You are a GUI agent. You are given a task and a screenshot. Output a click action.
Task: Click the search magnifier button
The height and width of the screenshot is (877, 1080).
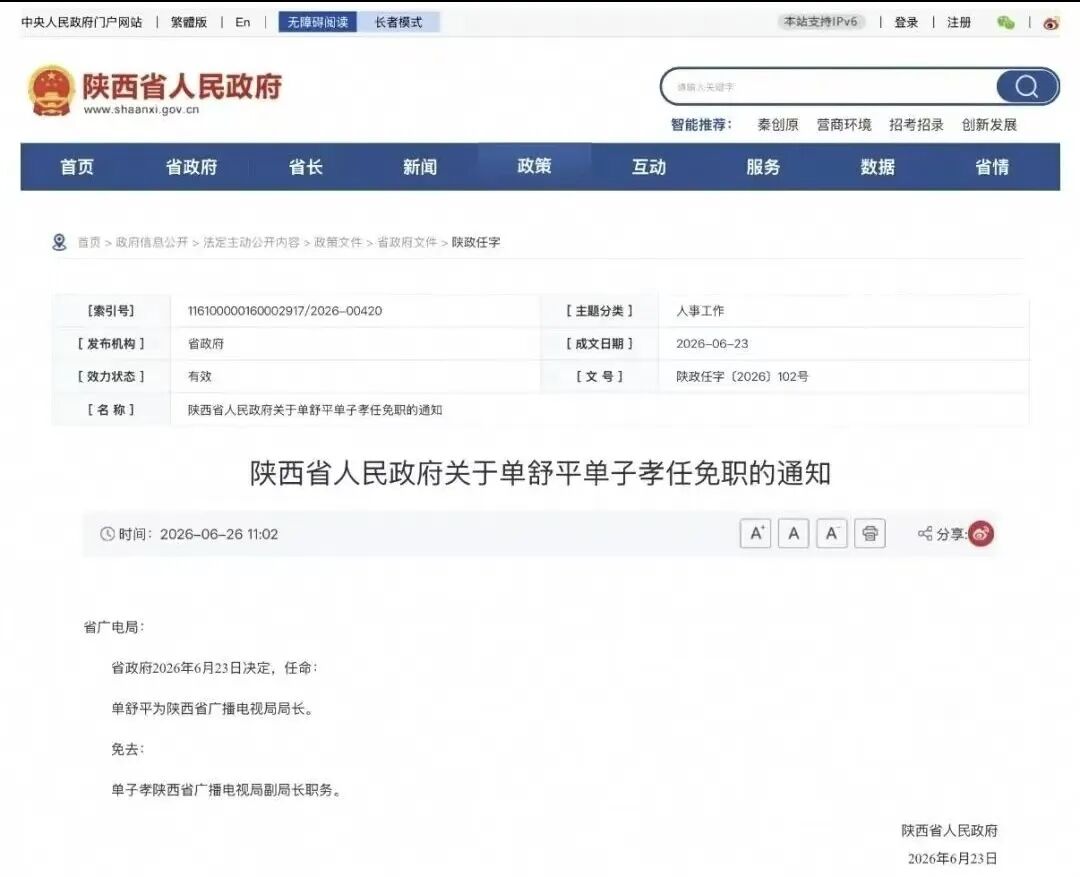(x=1026, y=87)
